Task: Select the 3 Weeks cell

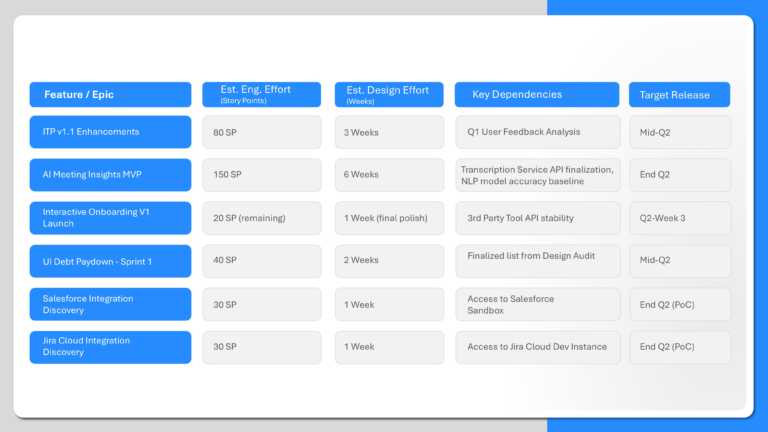Action: point(389,132)
